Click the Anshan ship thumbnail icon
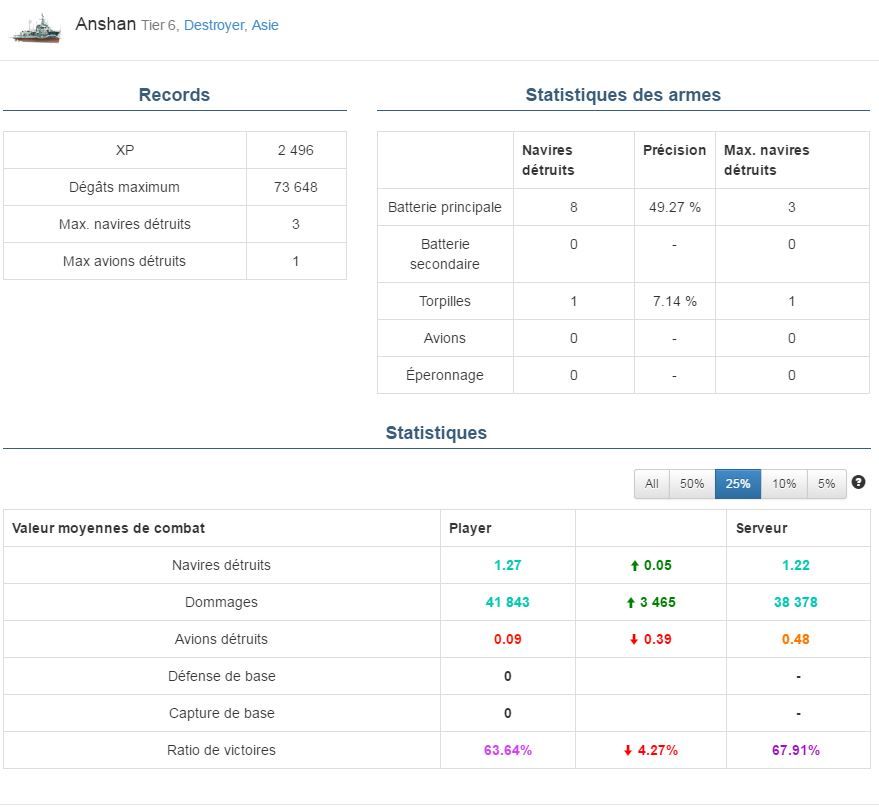 point(36,27)
